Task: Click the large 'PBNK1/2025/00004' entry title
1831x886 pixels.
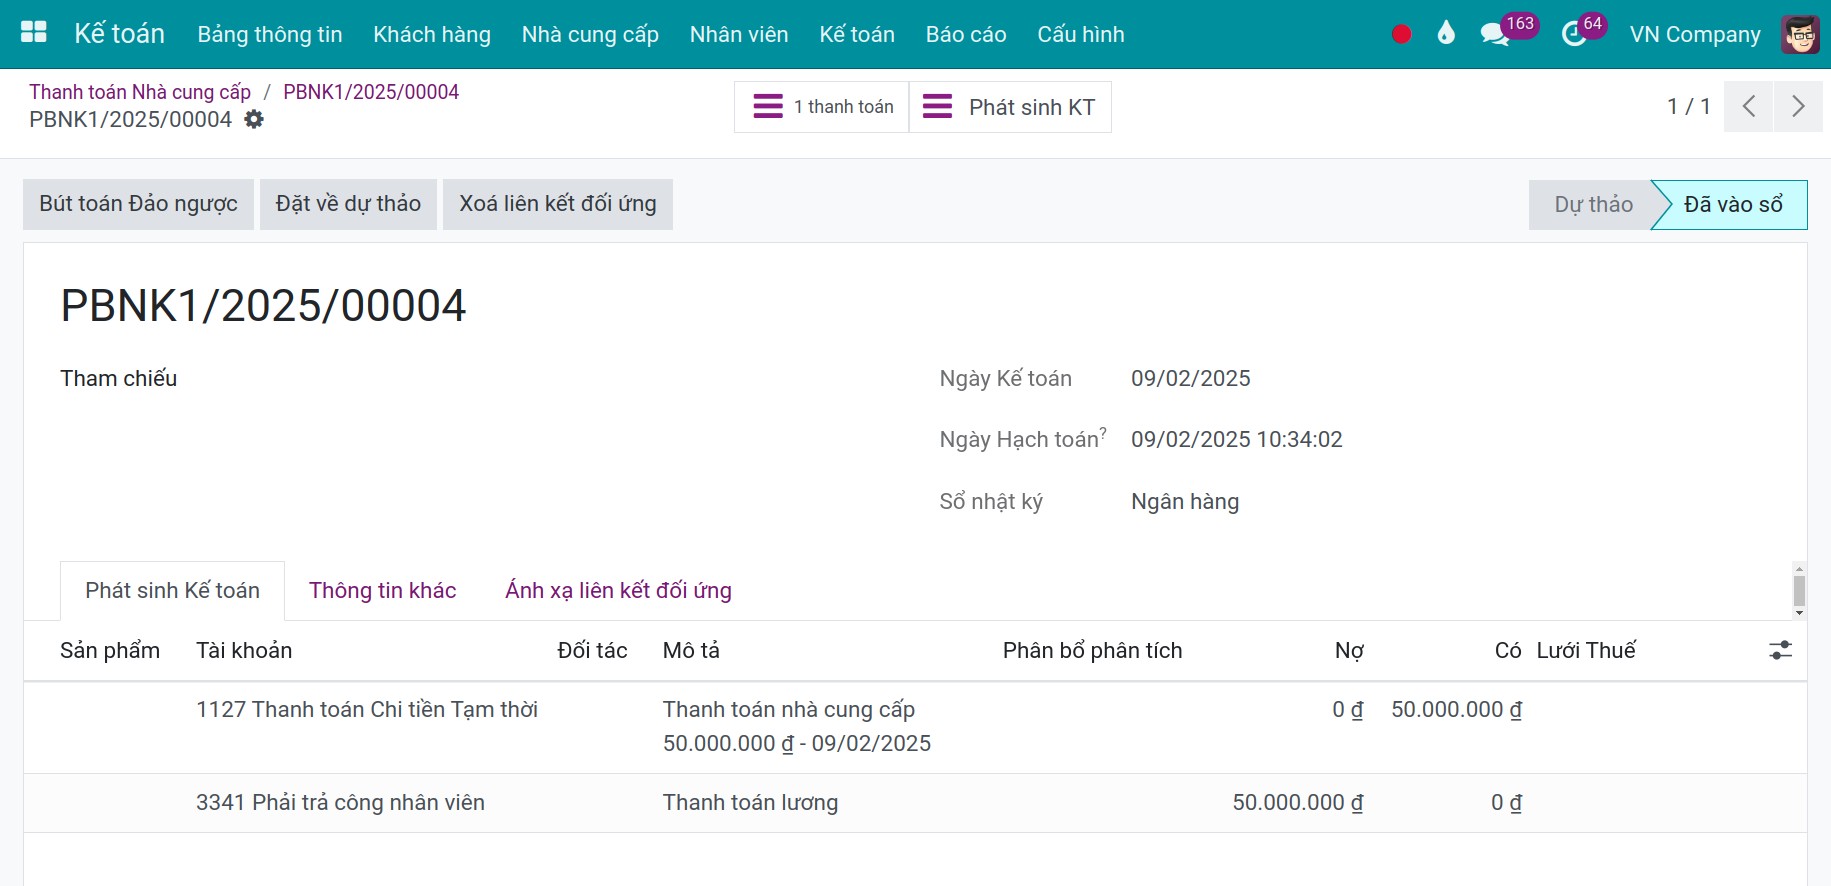Action: [263, 306]
